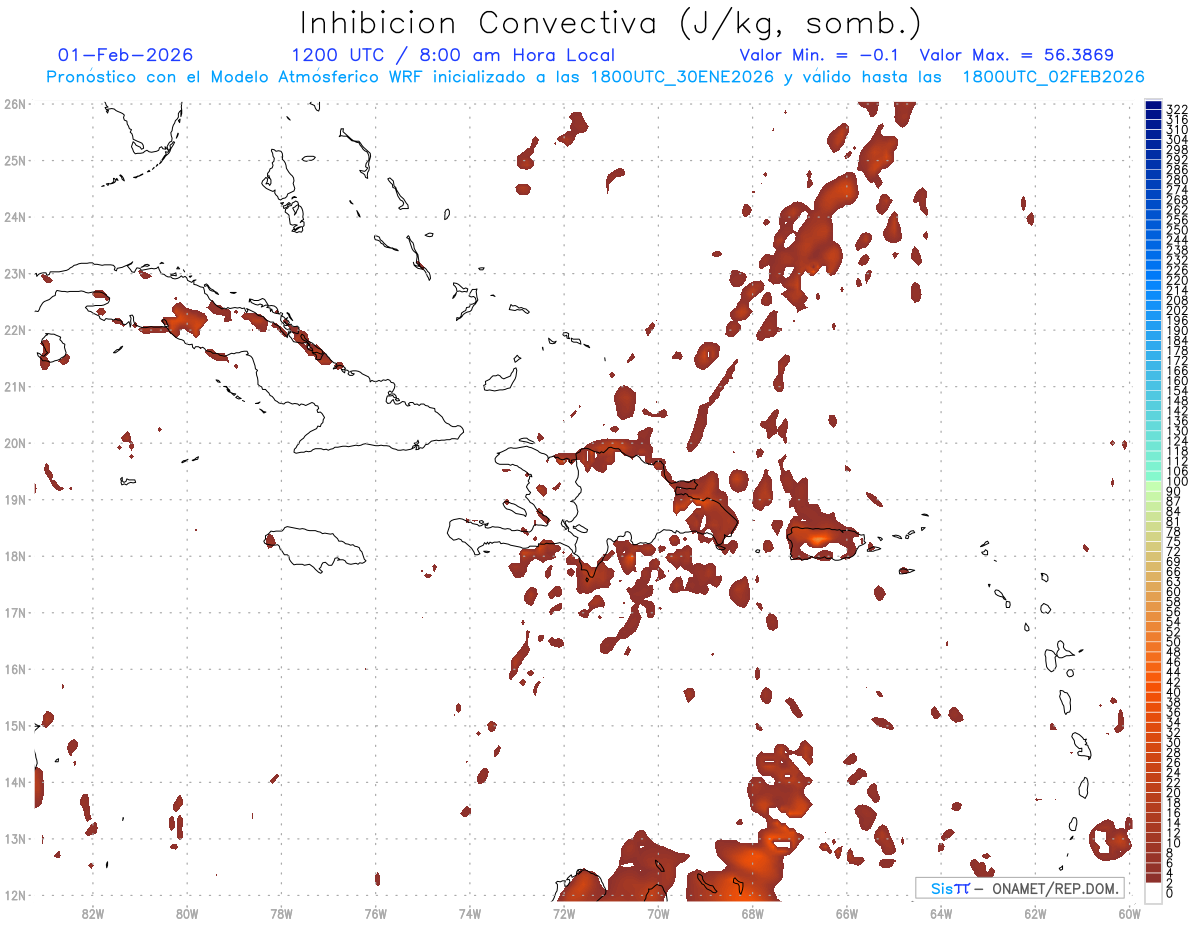
Task: Click the '1800UTC_02FEB2026' validity time
Action: [x=1053, y=77]
